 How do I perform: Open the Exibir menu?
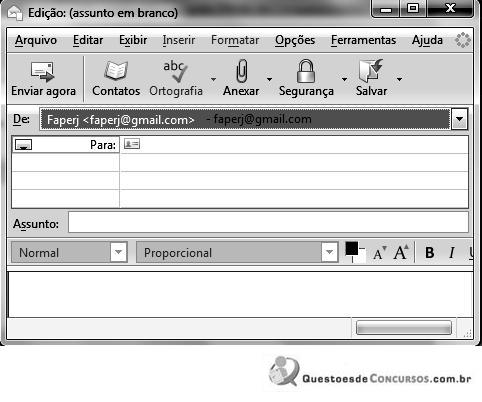[133, 40]
